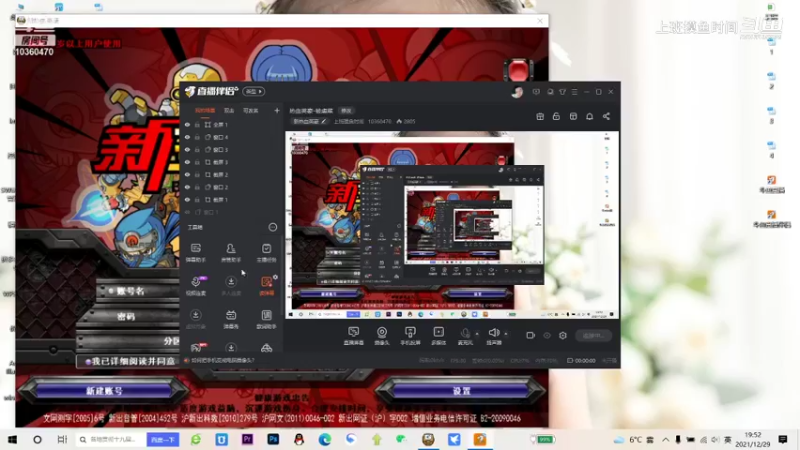Expand microphone device dropdown arrow
800x450 pixels.
[477, 334]
